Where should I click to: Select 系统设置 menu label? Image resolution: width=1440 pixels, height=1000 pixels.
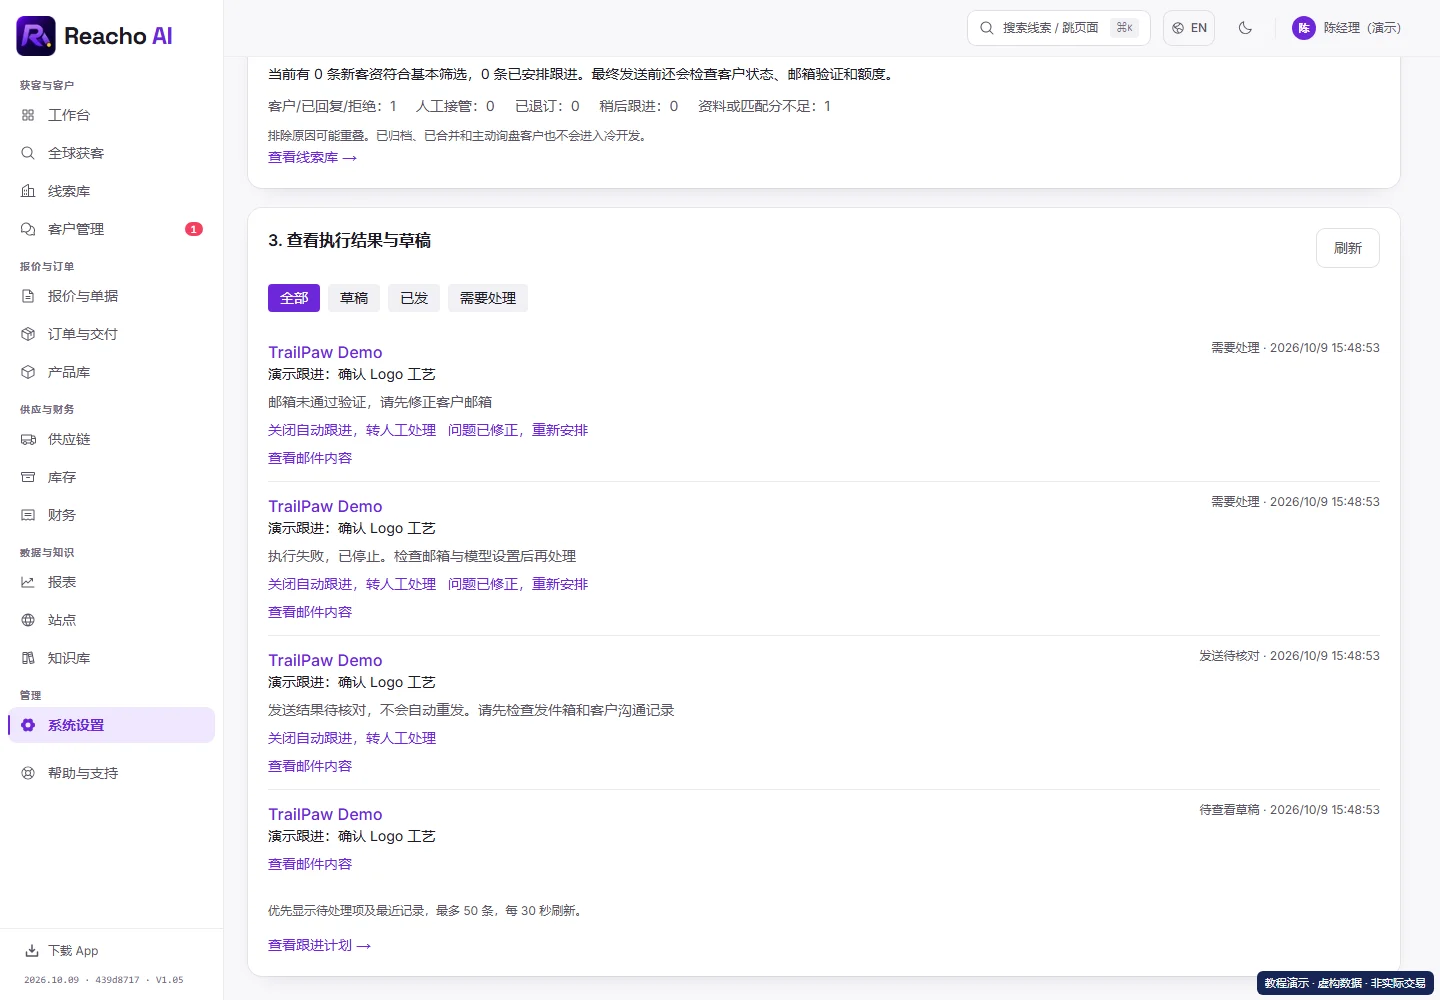tap(76, 725)
